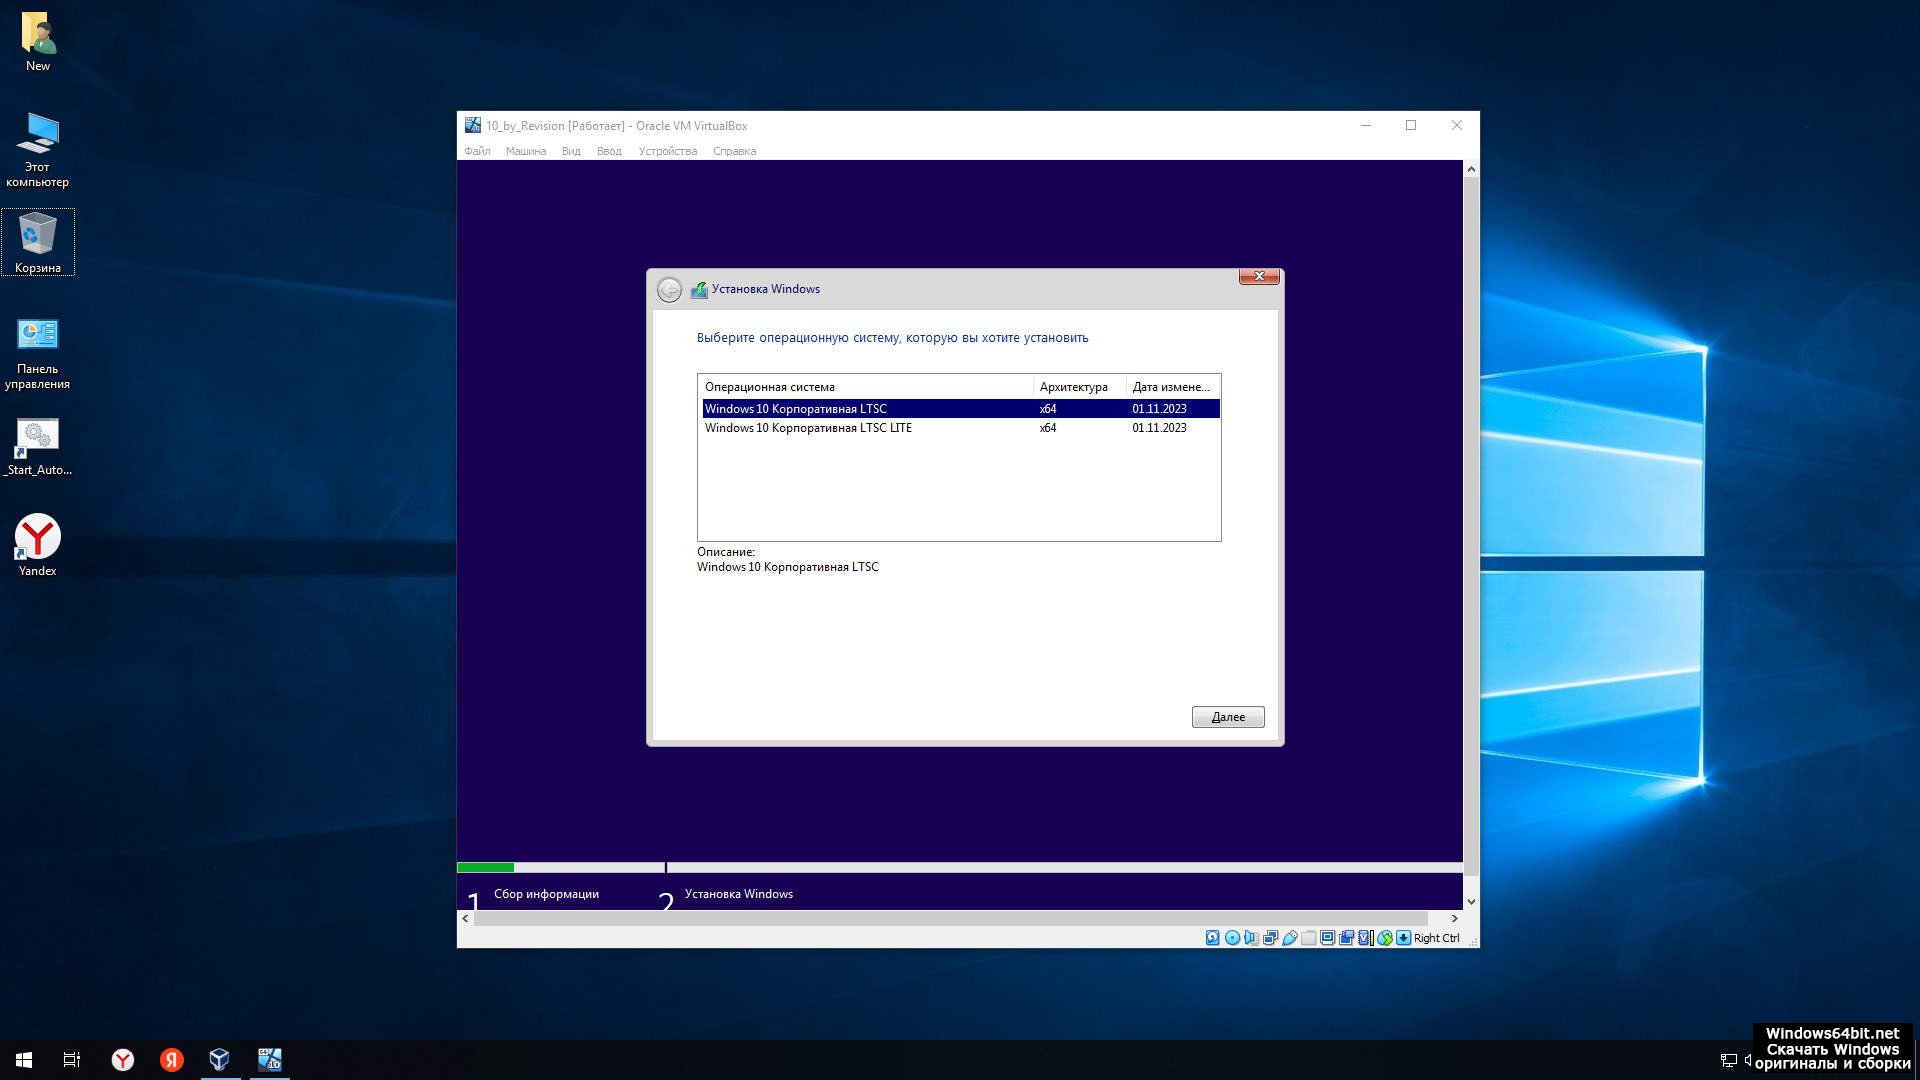This screenshot has height=1080, width=1920.
Task: Click the keyboard capture arrow icon
Action: point(1404,938)
